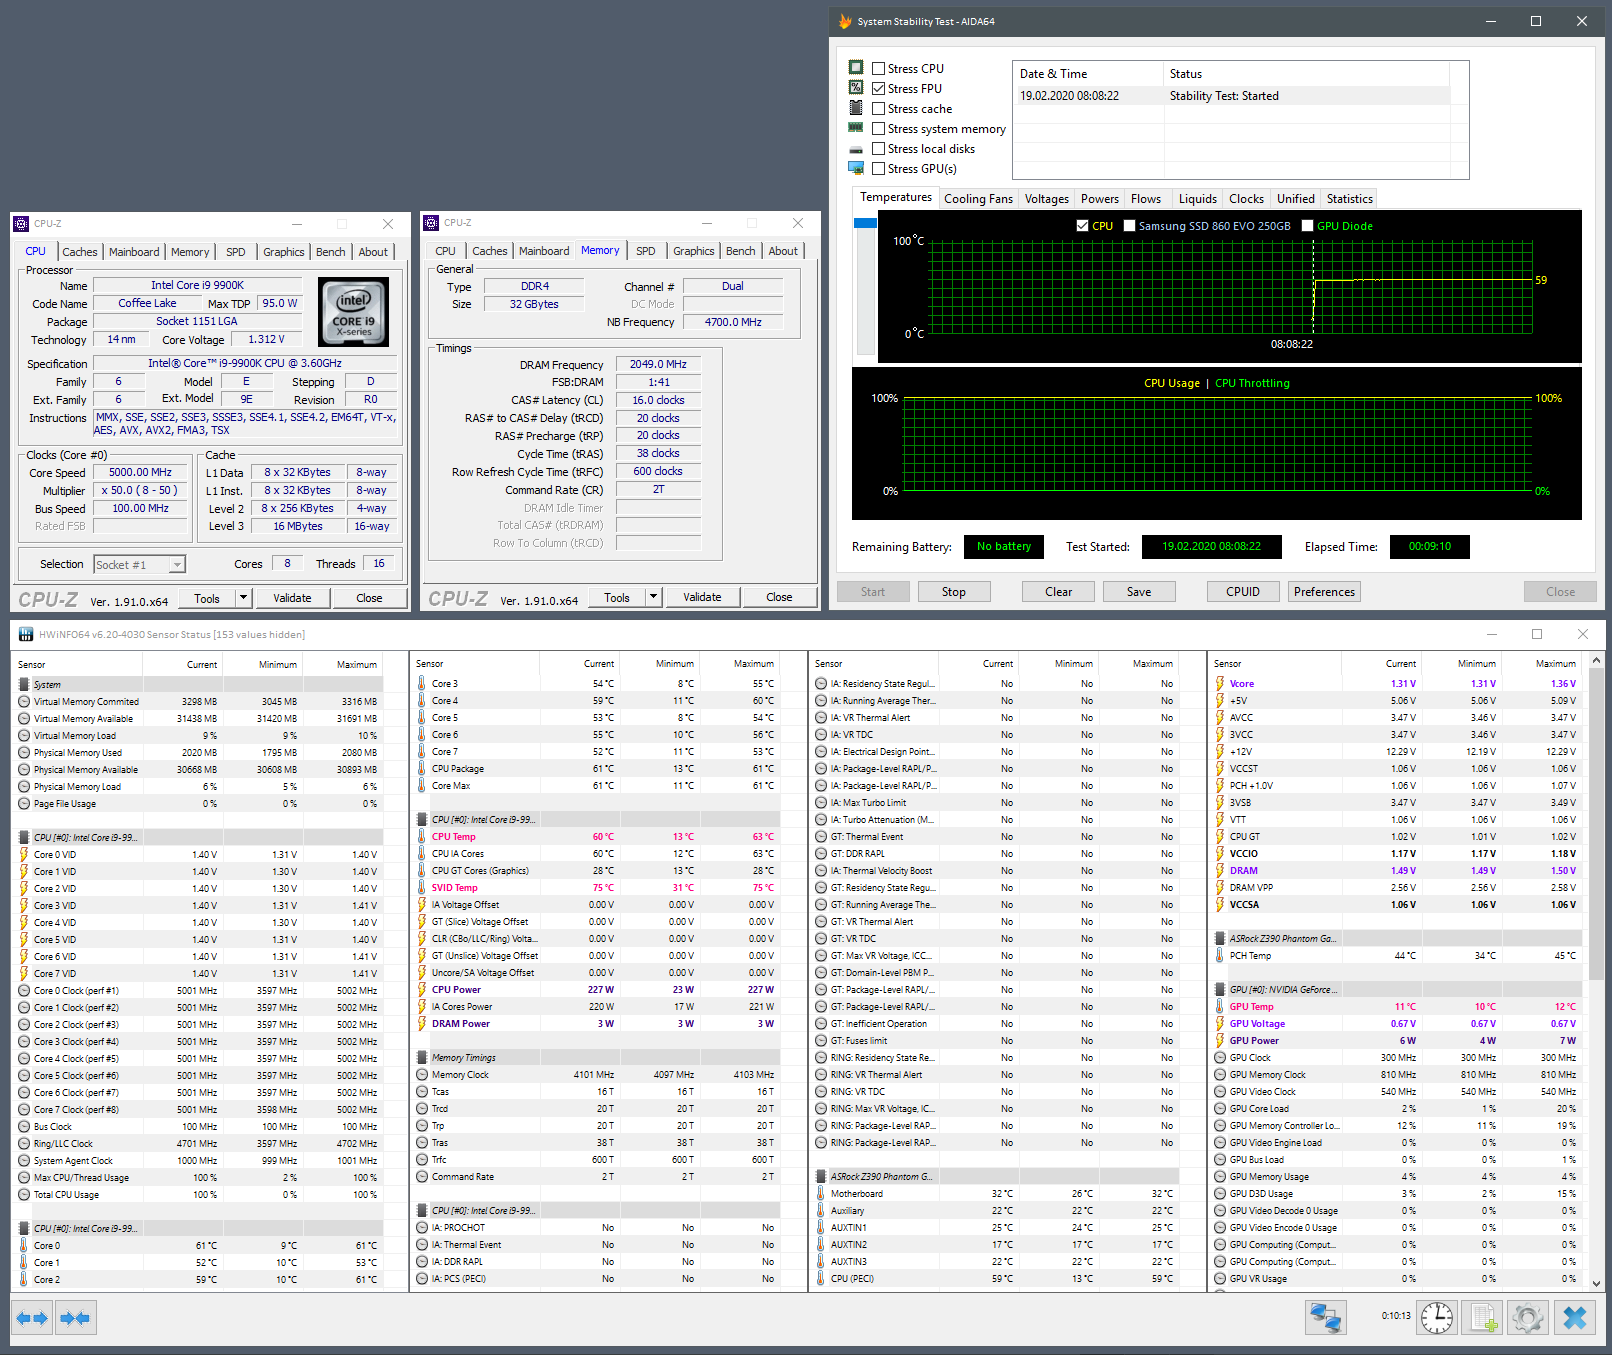Switch to Voltages tab in AIDA64
The height and width of the screenshot is (1355, 1612).
pyautogui.click(x=1046, y=199)
